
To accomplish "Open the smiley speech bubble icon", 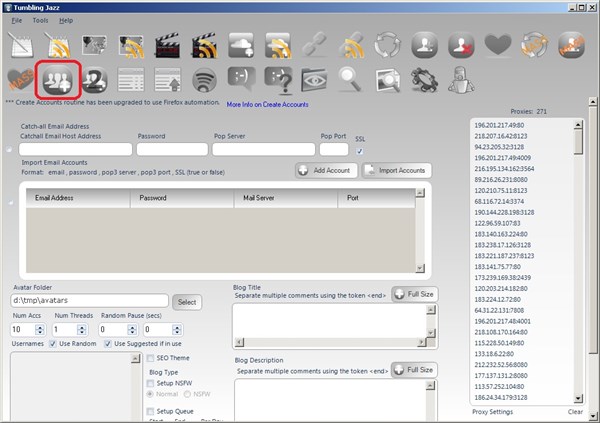I will click(241, 79).
